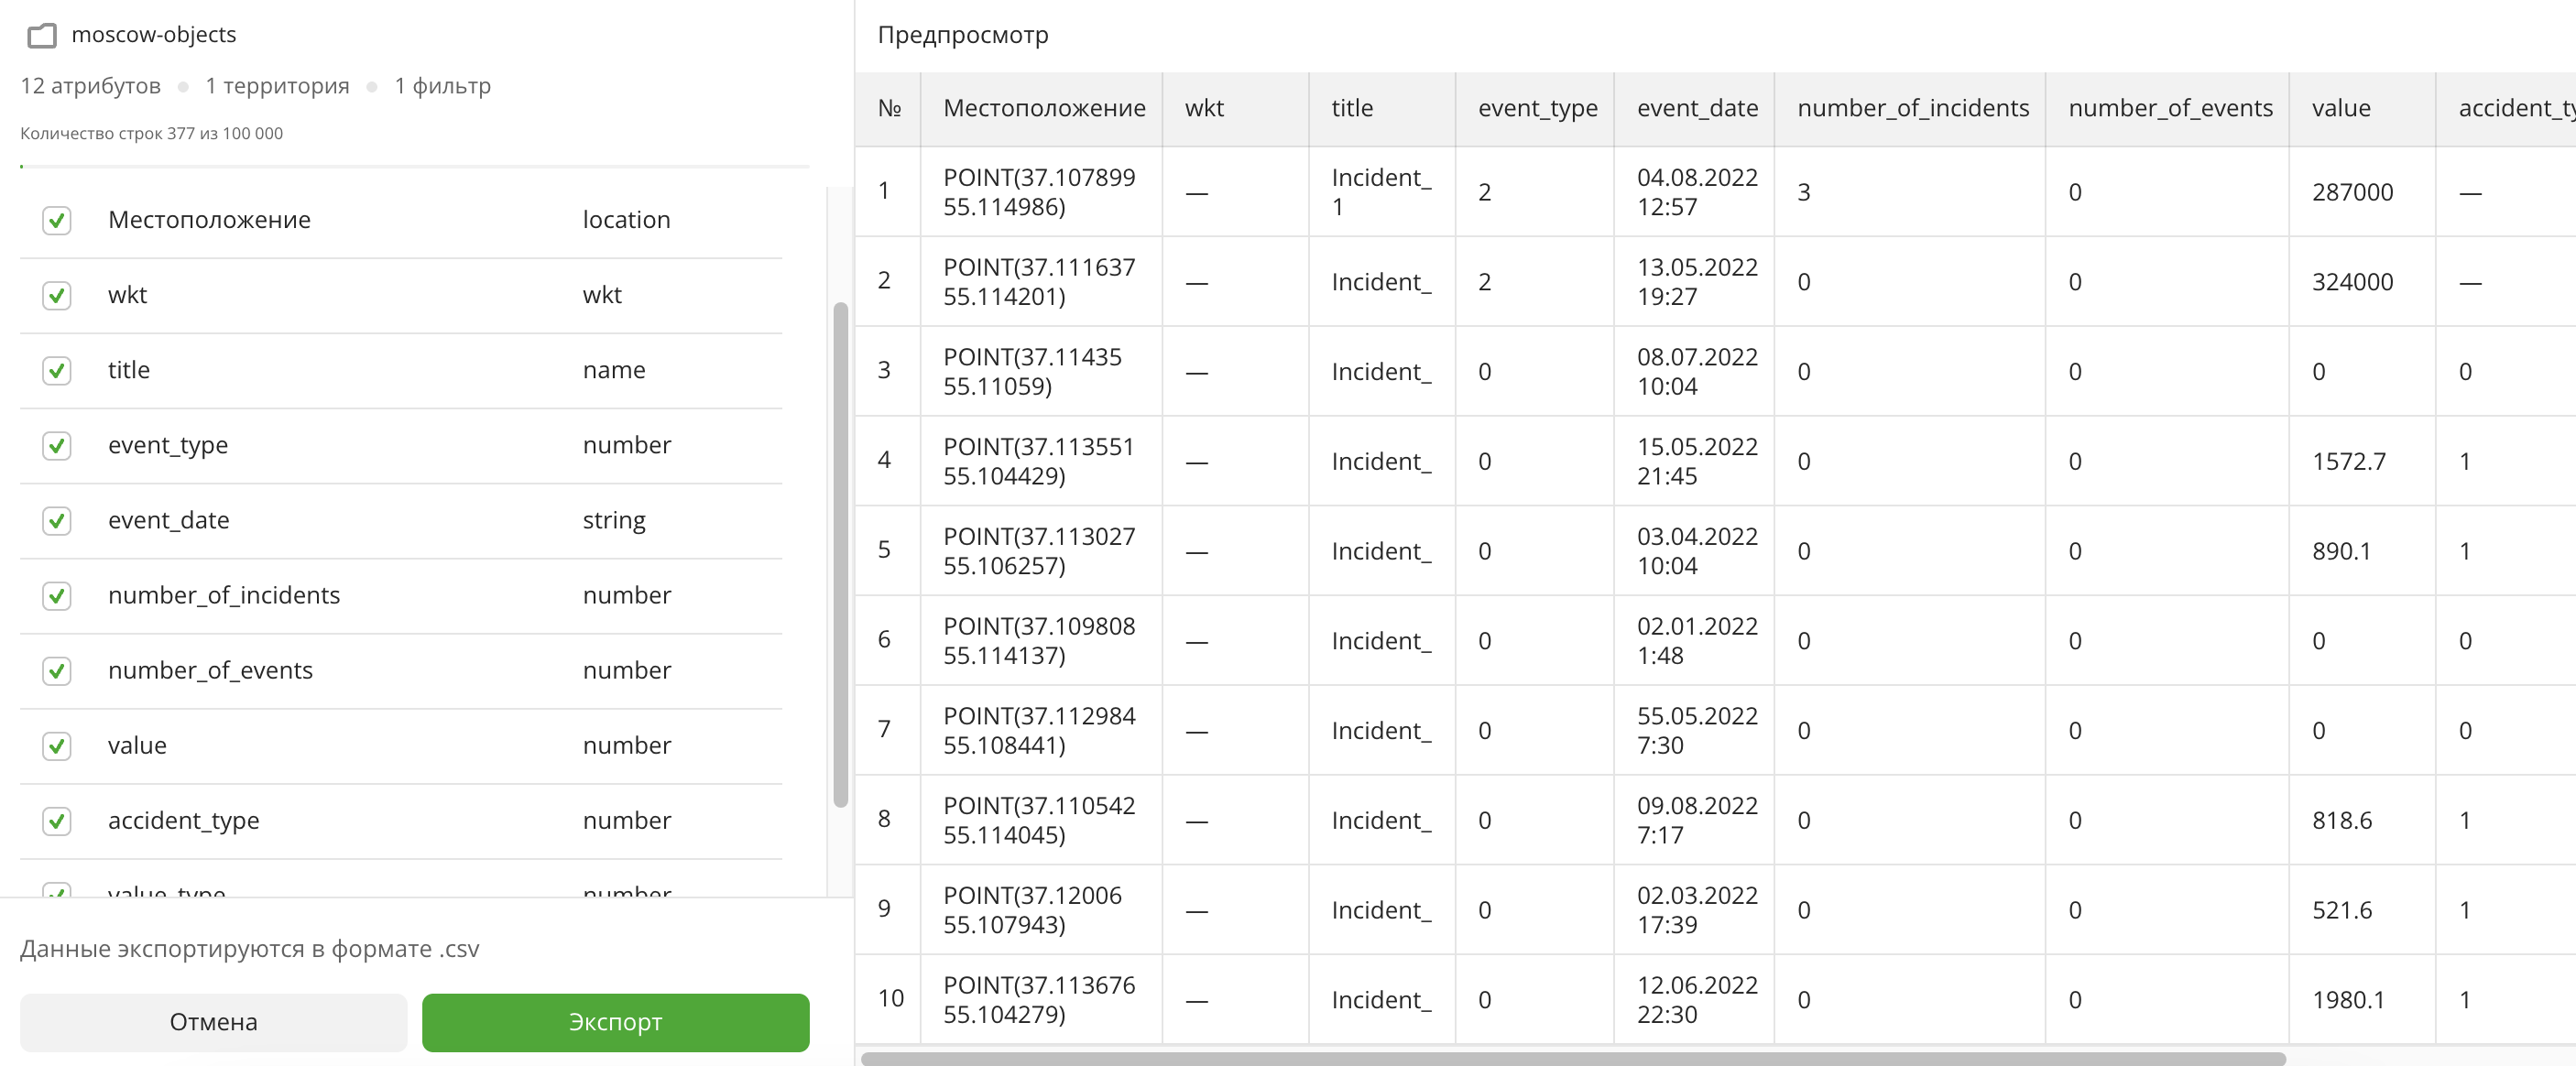Uncheck the Местоположение attribute checkbox
This screenshot has width=2576, height=1066.
(x=57, y=220)
